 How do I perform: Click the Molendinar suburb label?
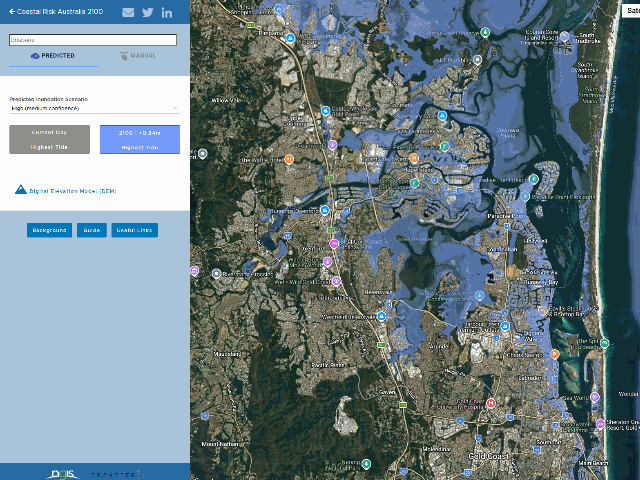tap(436, 449)
